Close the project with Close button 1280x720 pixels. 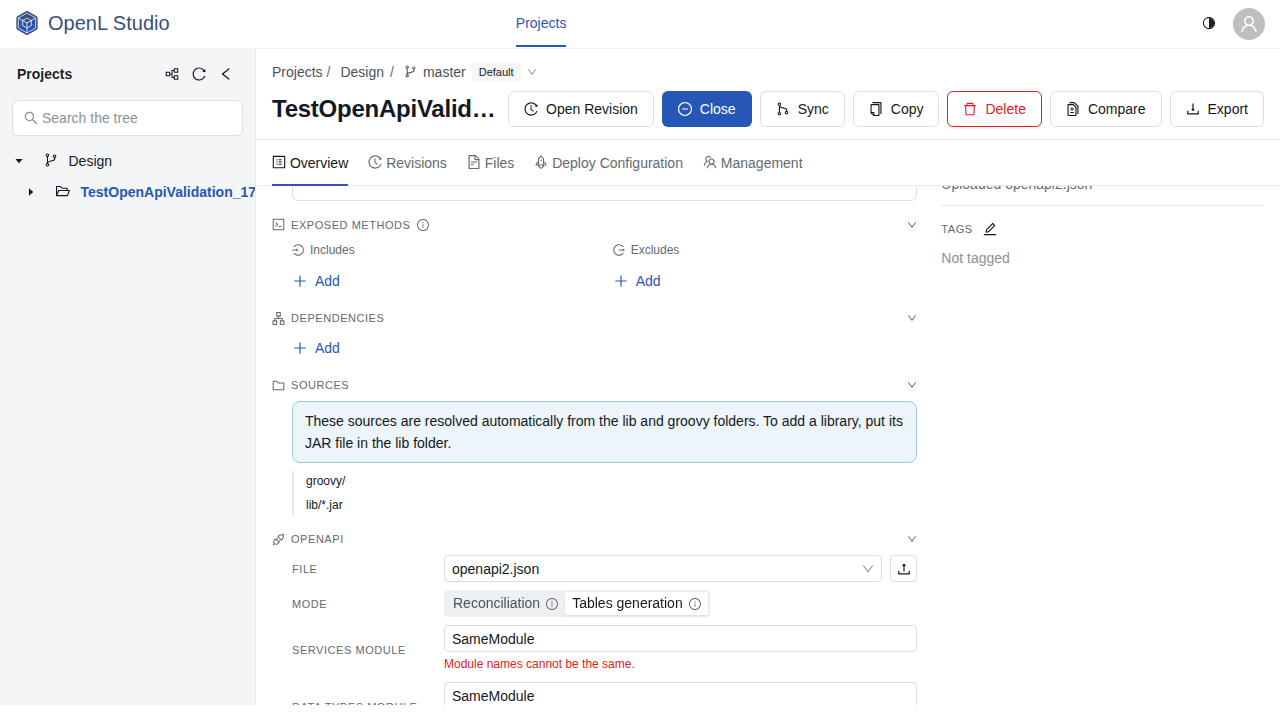click(x=707, y=109)
